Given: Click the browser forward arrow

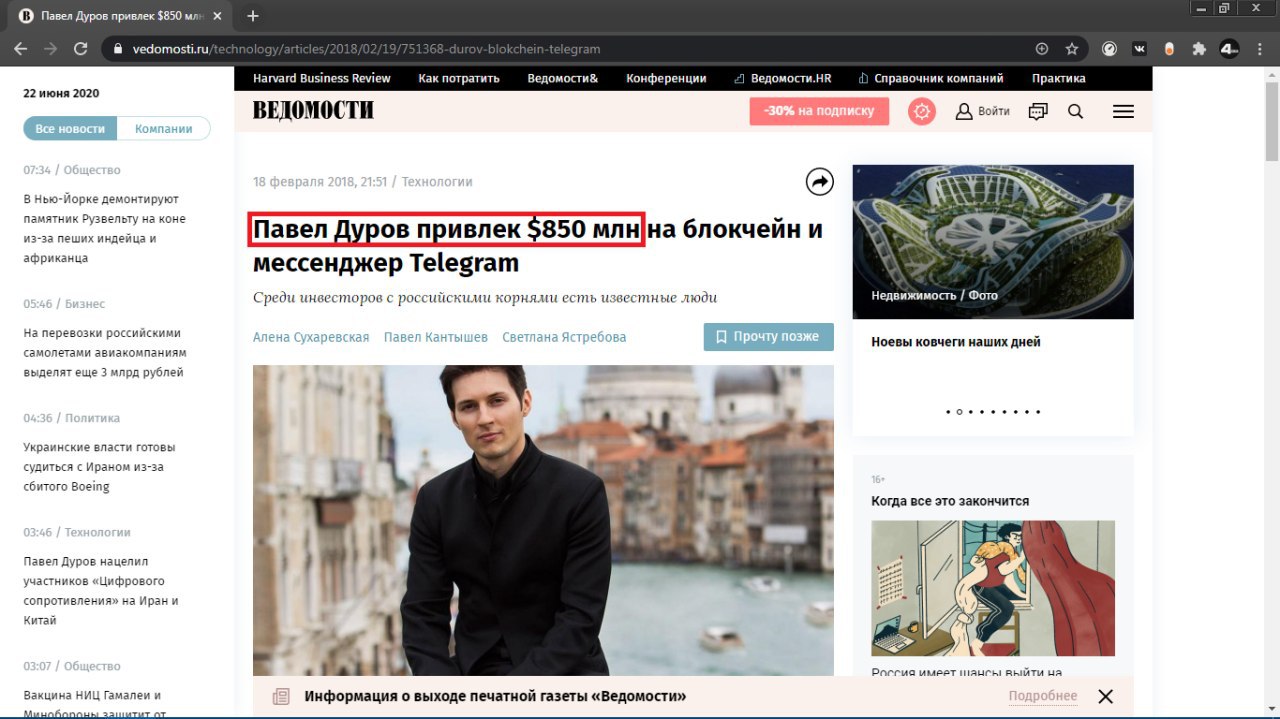Looking at the screenshot, I should coord(51,48).
